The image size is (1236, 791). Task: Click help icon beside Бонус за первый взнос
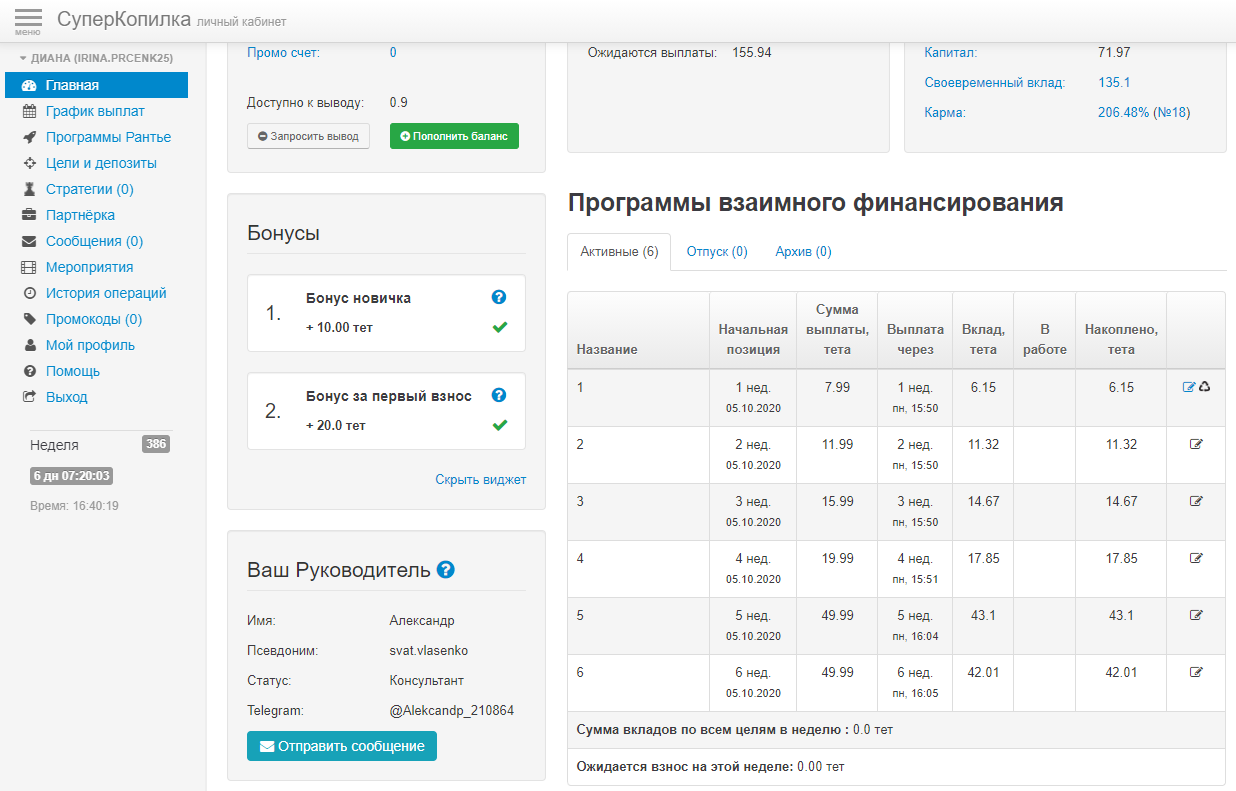(499, 396)
